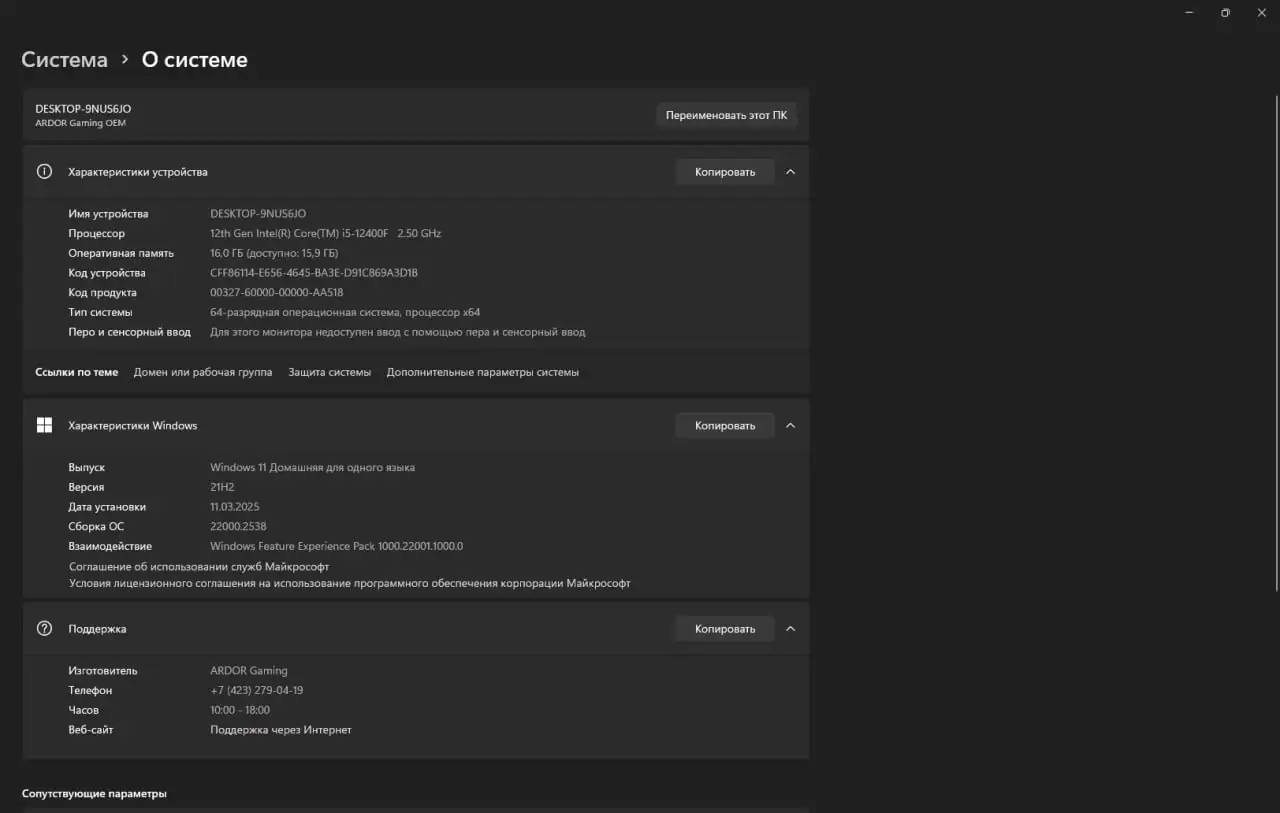Copy the device specifications with "Копировать"

tap(725, 172)
